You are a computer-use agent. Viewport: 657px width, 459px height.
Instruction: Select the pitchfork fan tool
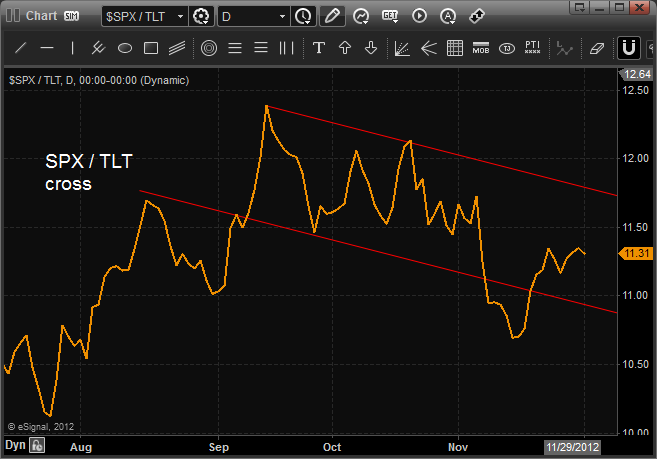(x=429, y=48)
